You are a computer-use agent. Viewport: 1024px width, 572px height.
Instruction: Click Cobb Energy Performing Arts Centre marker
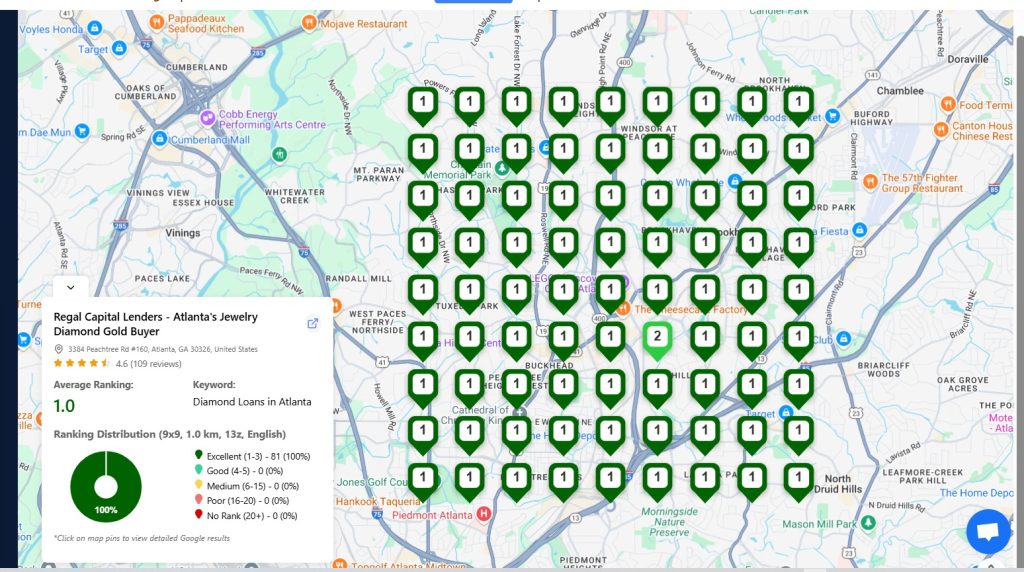point(208,118)
